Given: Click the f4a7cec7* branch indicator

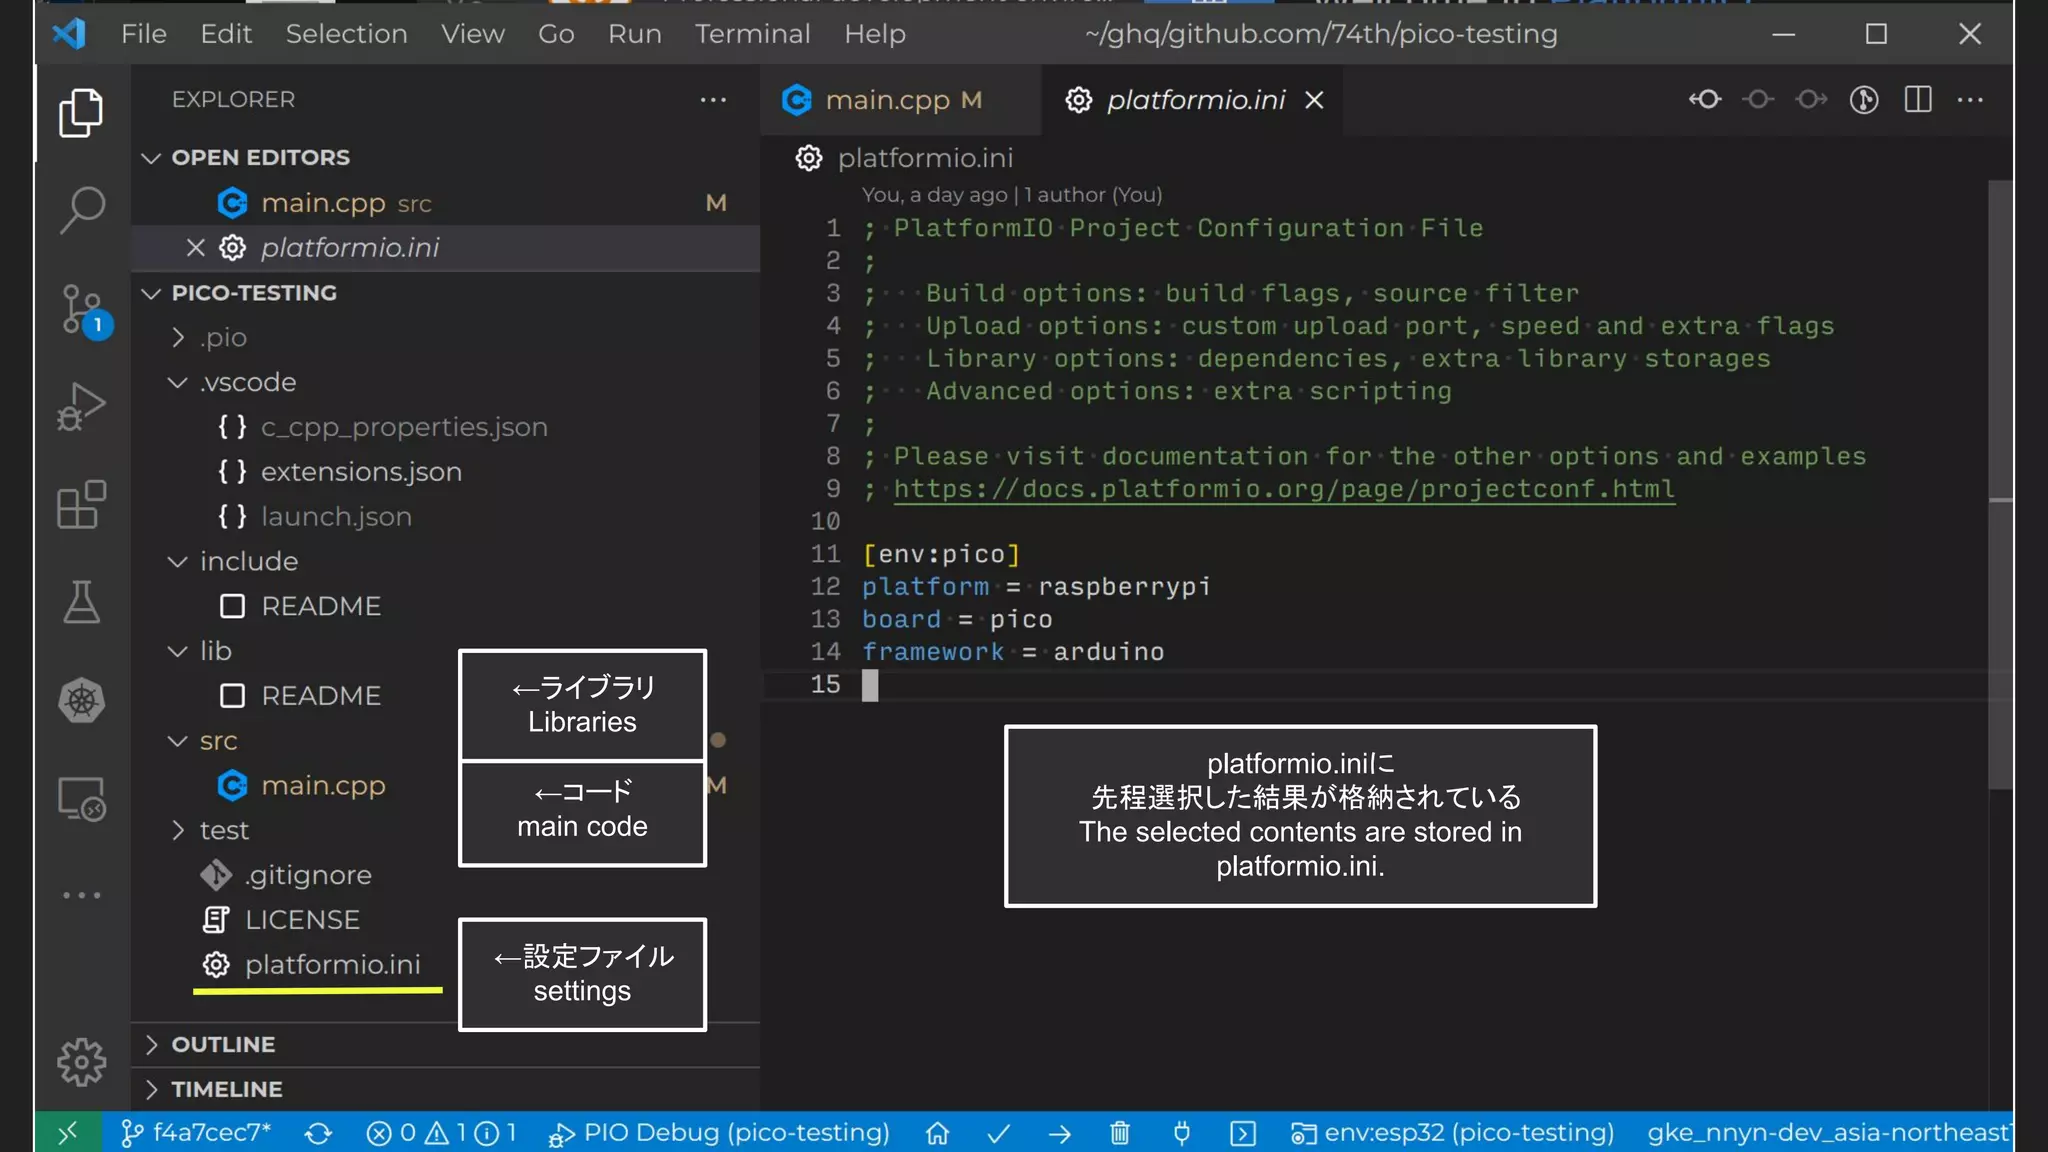Looking at the screenshot, I should [196, 1133].
